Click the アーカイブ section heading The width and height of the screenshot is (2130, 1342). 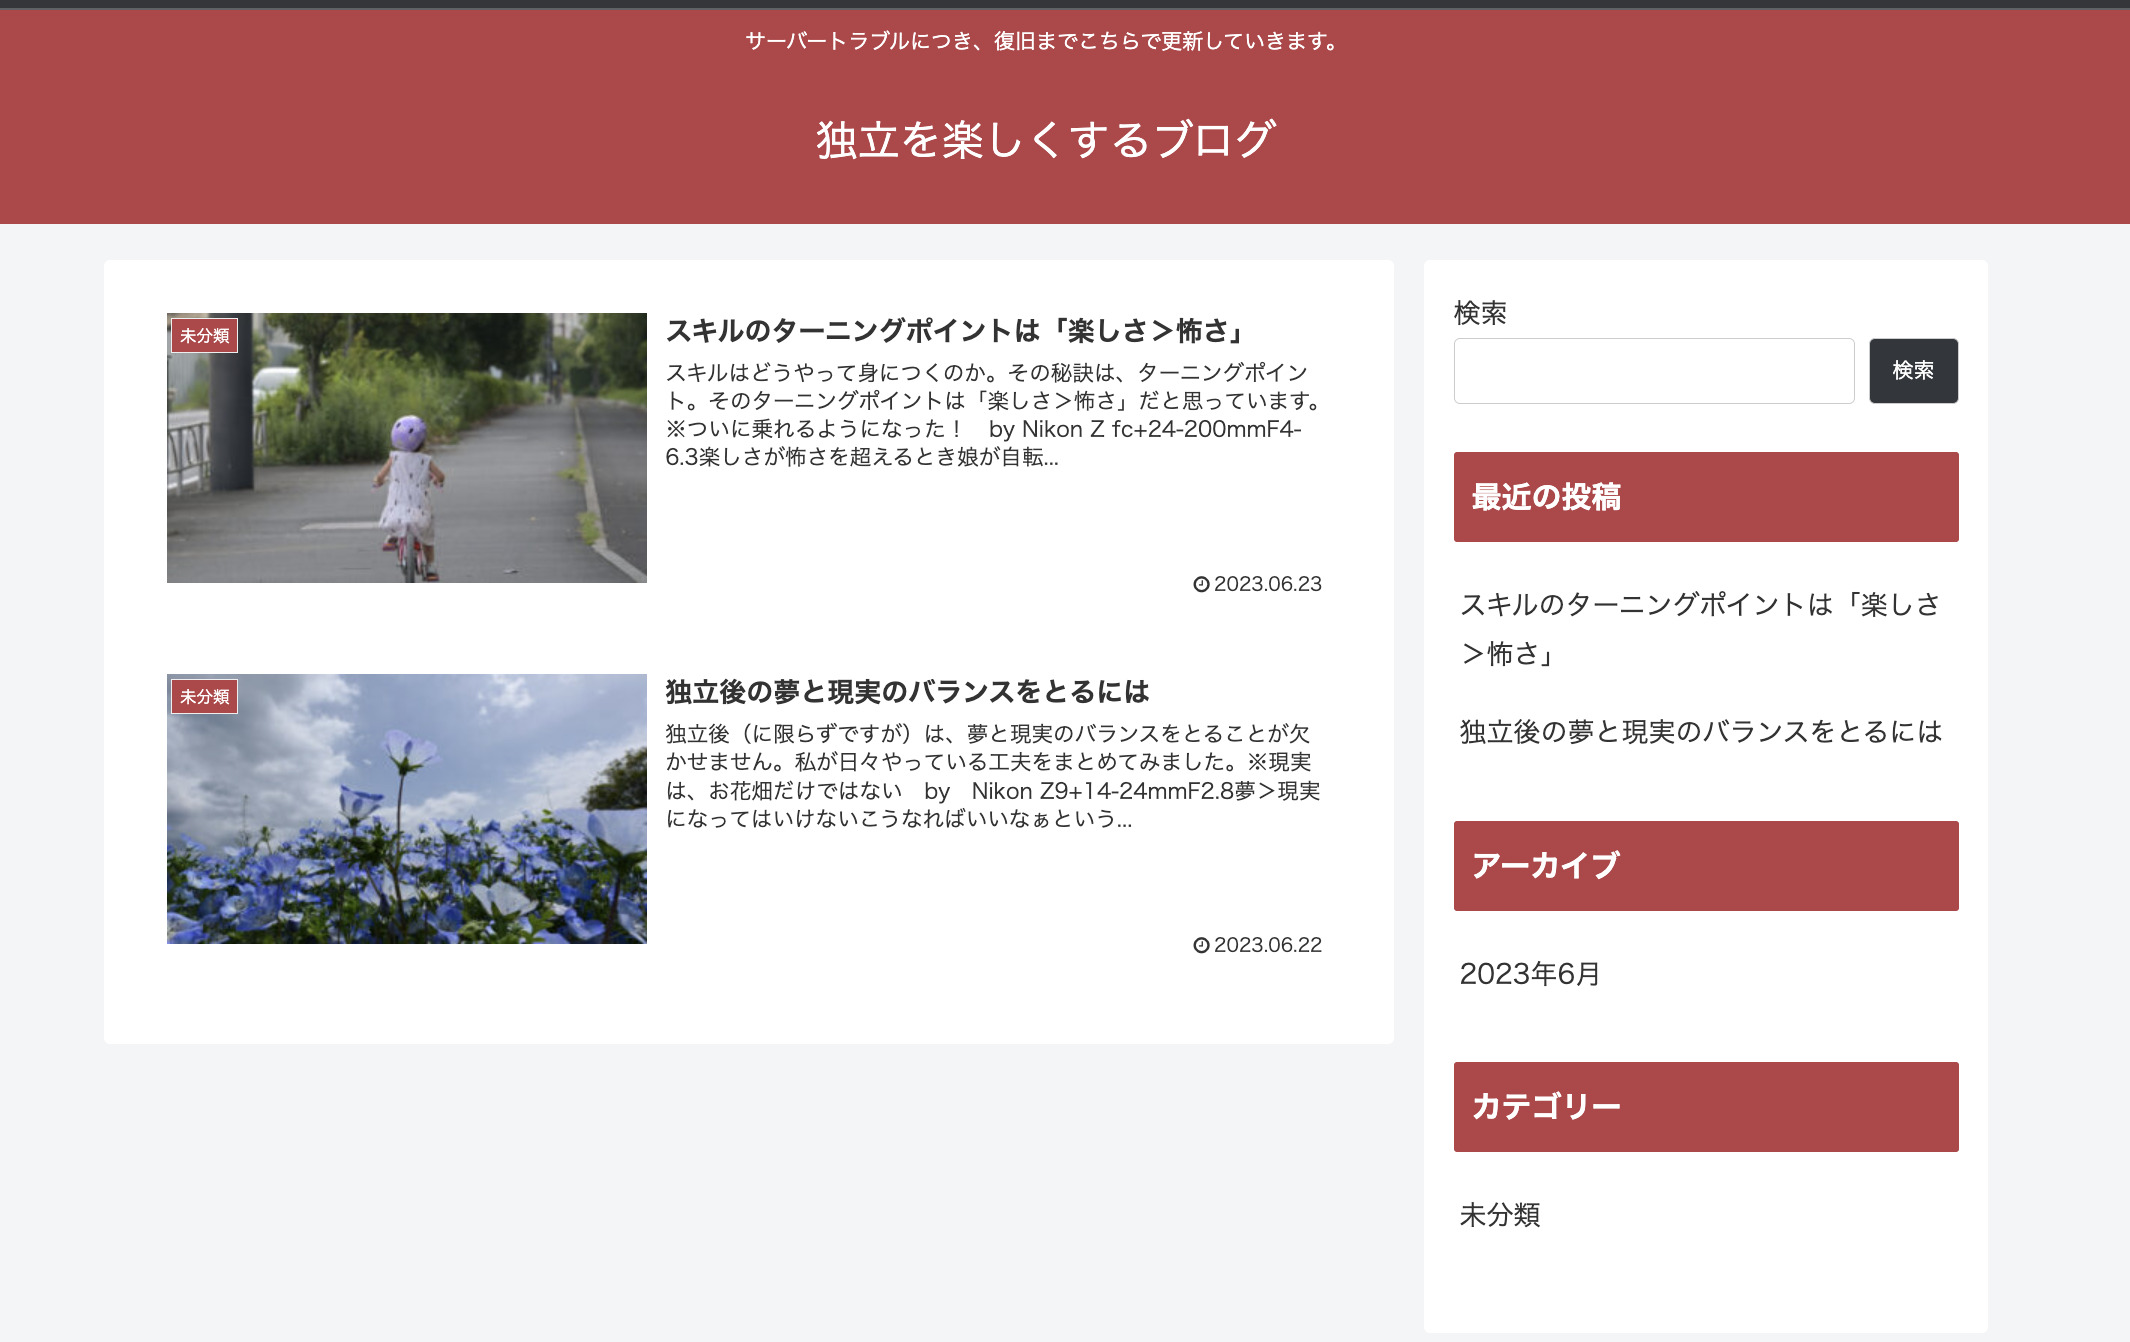pos(1545,866)
